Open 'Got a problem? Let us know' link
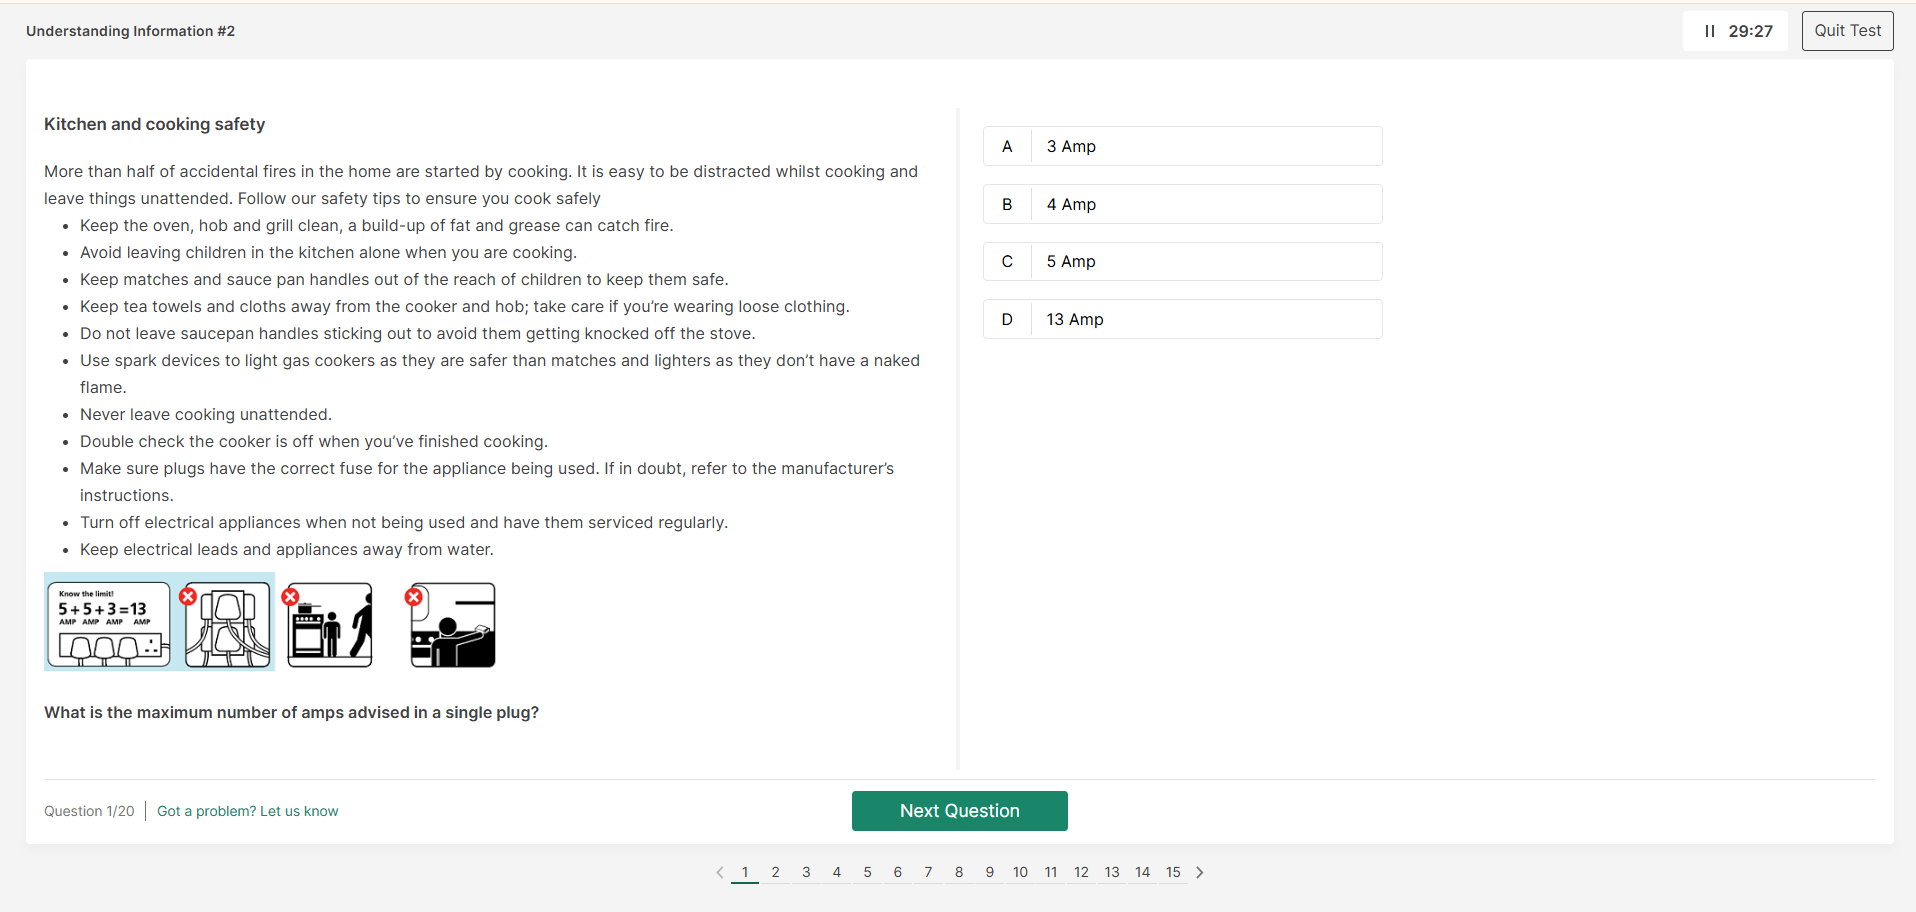This screenshot has width=1916, height=912. tap(247, 811)
